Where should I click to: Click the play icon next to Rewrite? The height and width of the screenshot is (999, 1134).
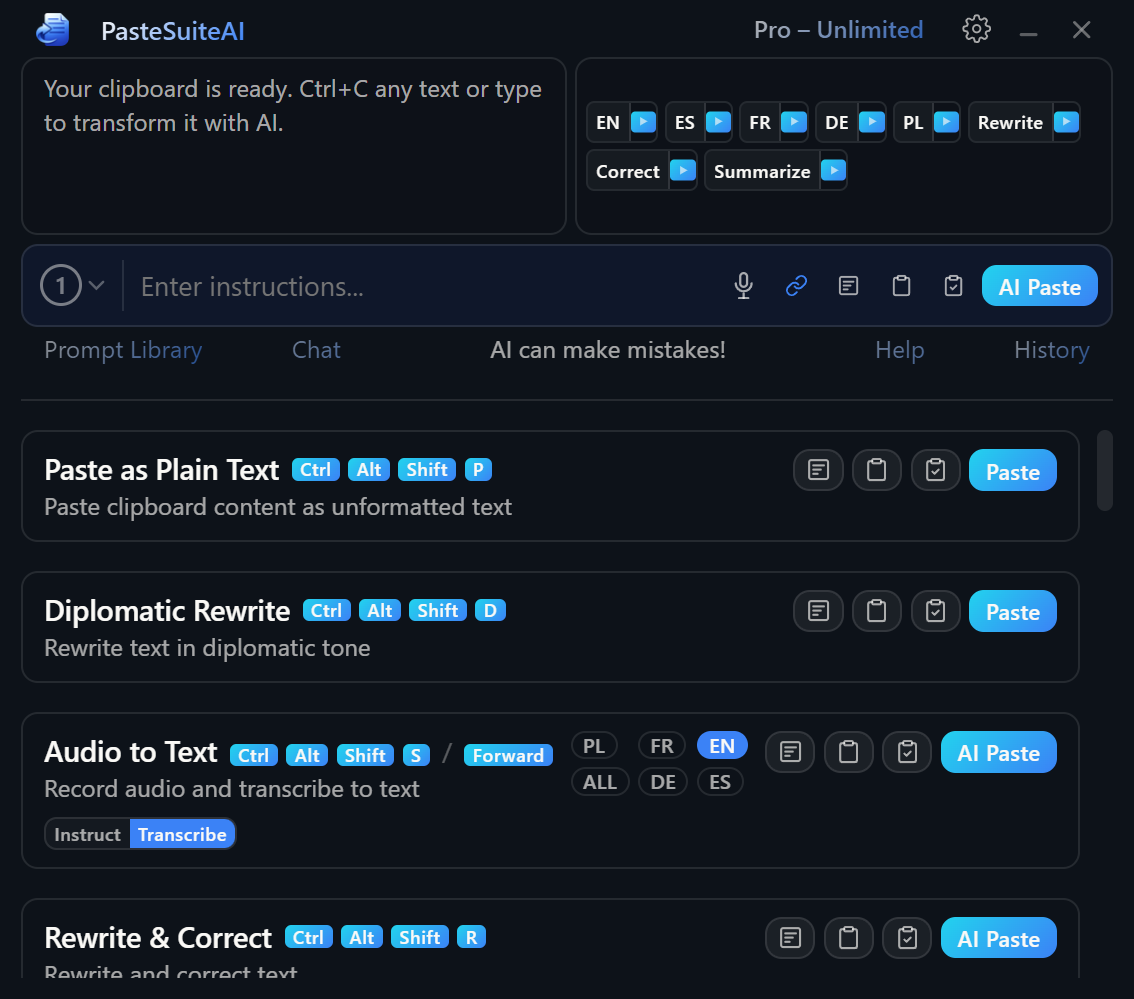pos(1067,122)
